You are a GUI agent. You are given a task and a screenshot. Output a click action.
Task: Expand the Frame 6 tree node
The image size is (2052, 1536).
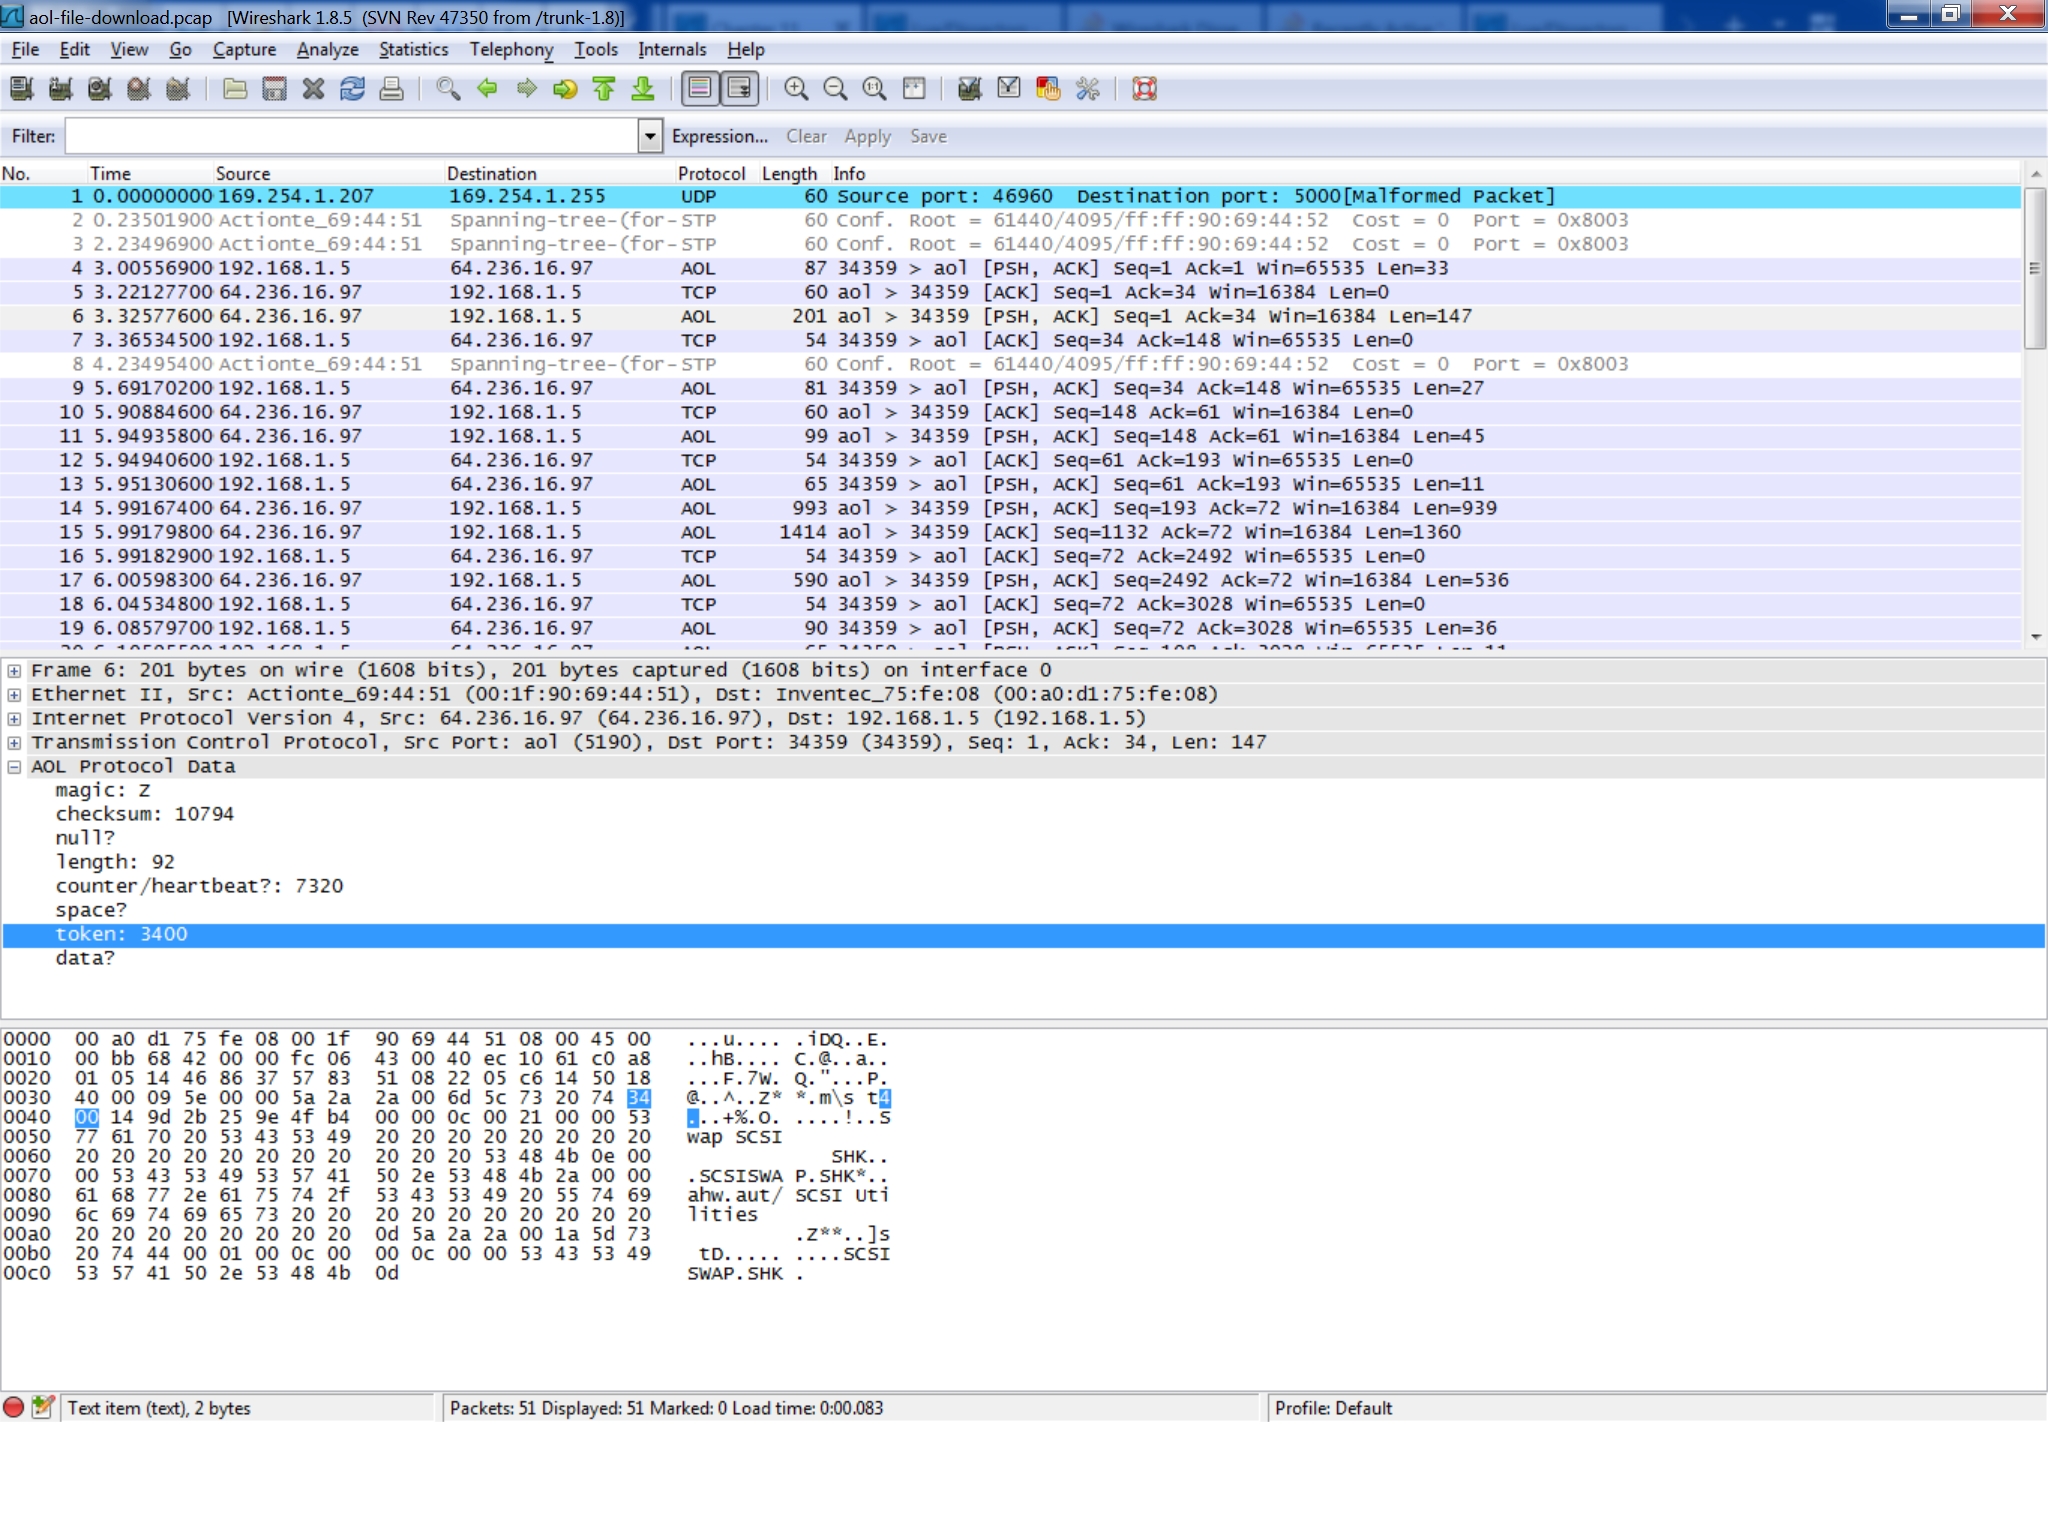point(14,671)
